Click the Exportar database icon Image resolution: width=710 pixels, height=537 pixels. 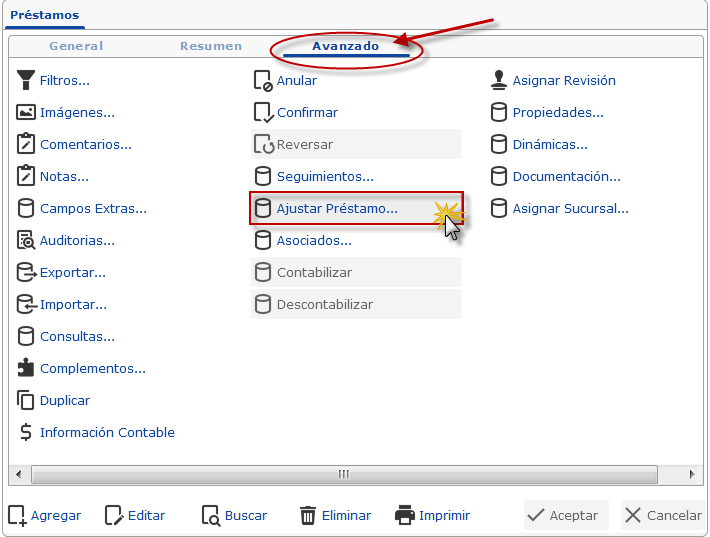(x=26, y=273)
